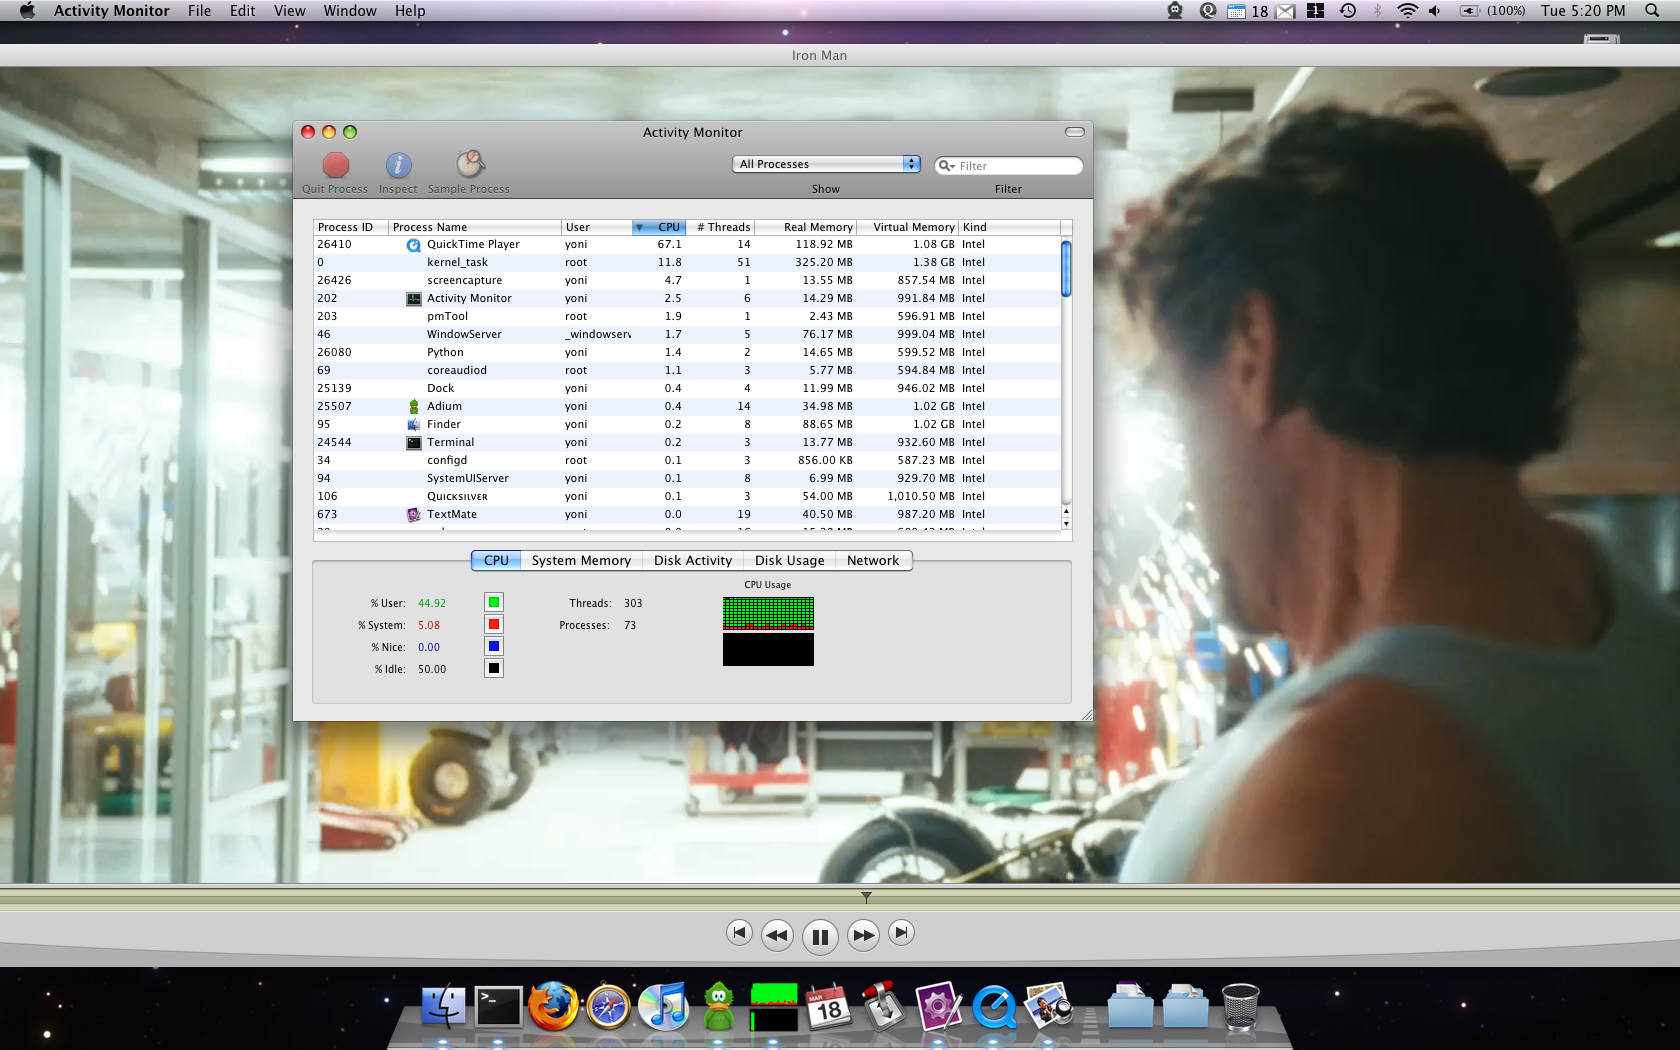Switch to the Network tab
This screenshot has height=1050, width=1680.
coord(873,561)
